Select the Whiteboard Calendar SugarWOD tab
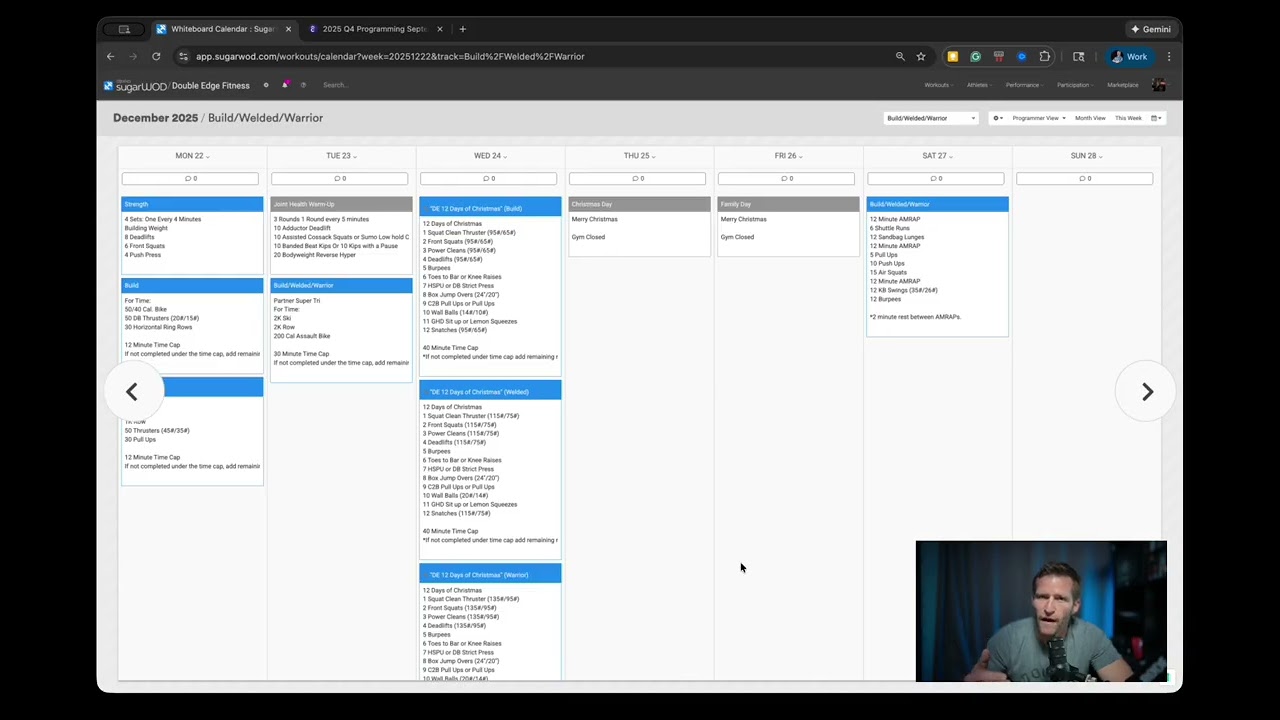 pyautogui.click(x=222, y=29)
